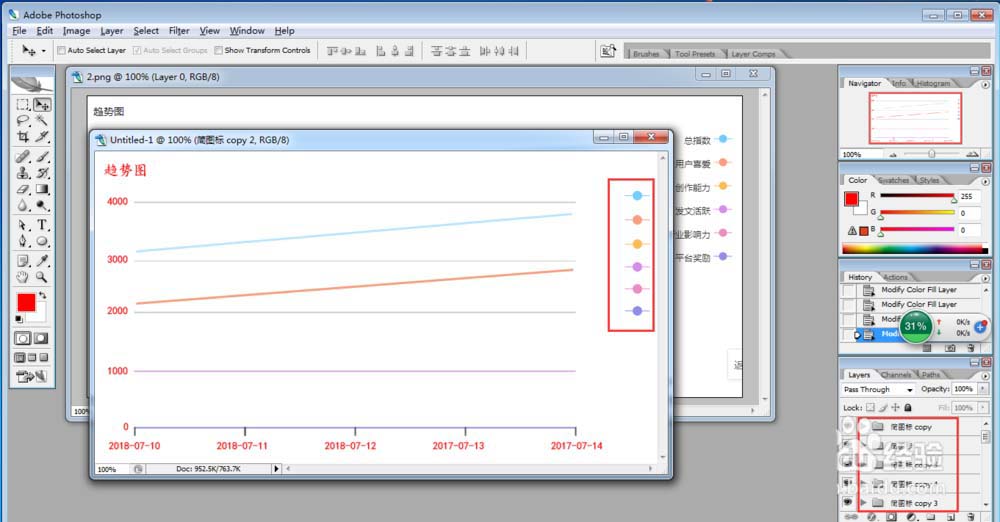Pick the Horizontal Type tool

coord(42,224)
